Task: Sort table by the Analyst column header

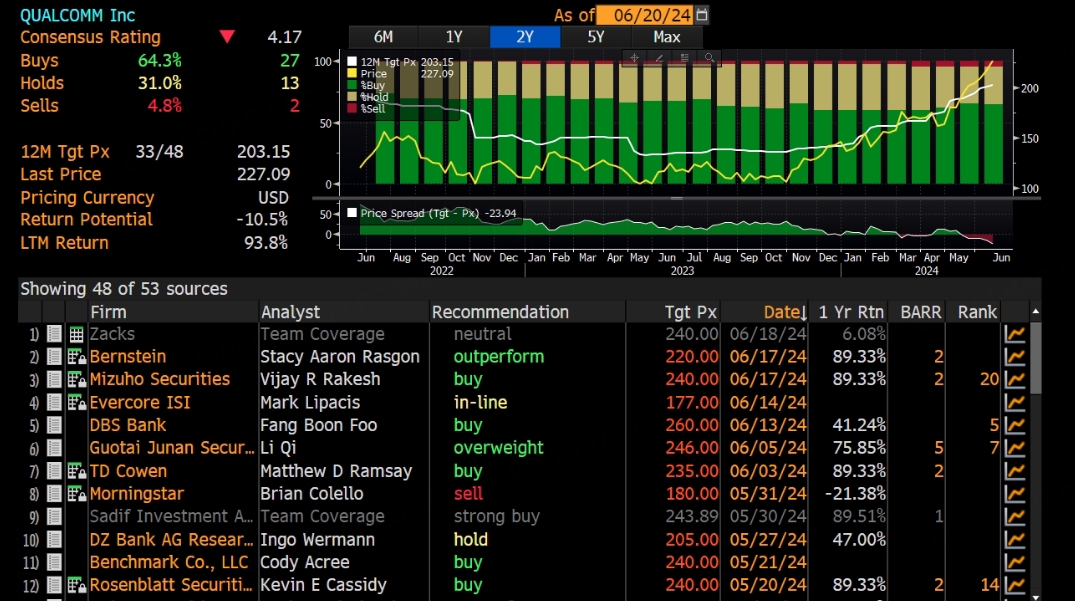Action: coord(343,312)
